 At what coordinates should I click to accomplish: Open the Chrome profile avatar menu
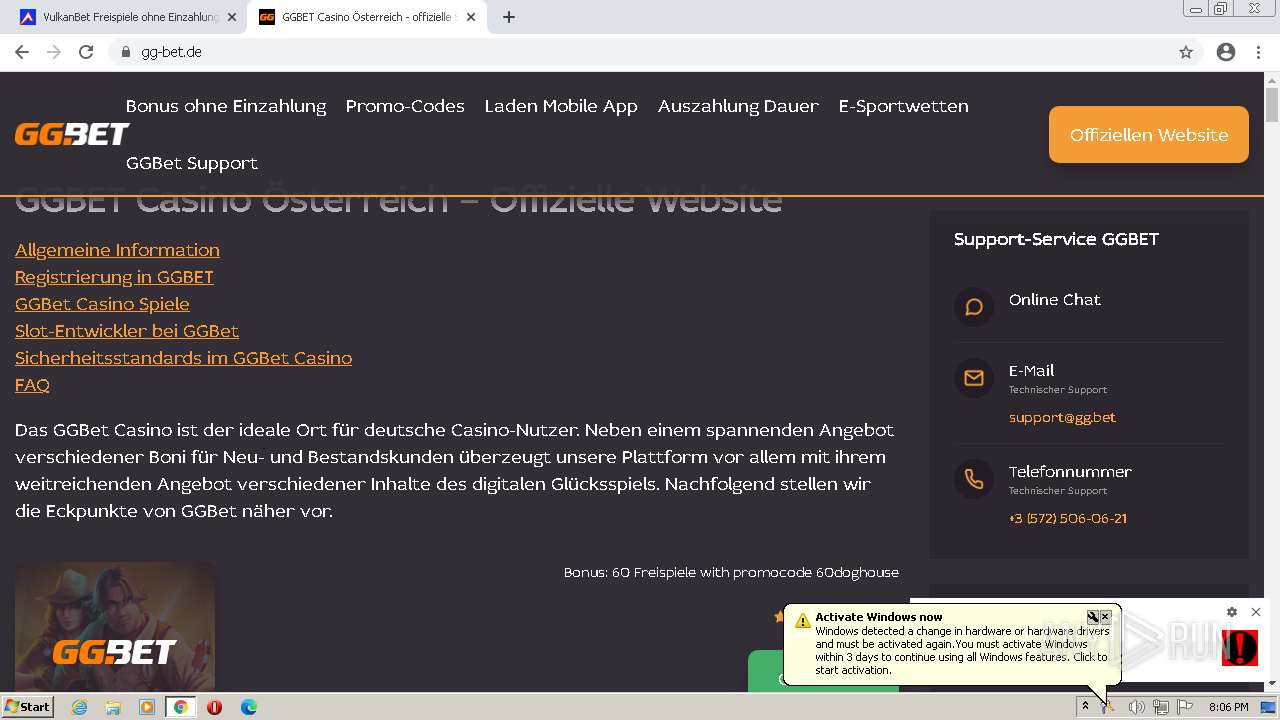pos(1226,52)
